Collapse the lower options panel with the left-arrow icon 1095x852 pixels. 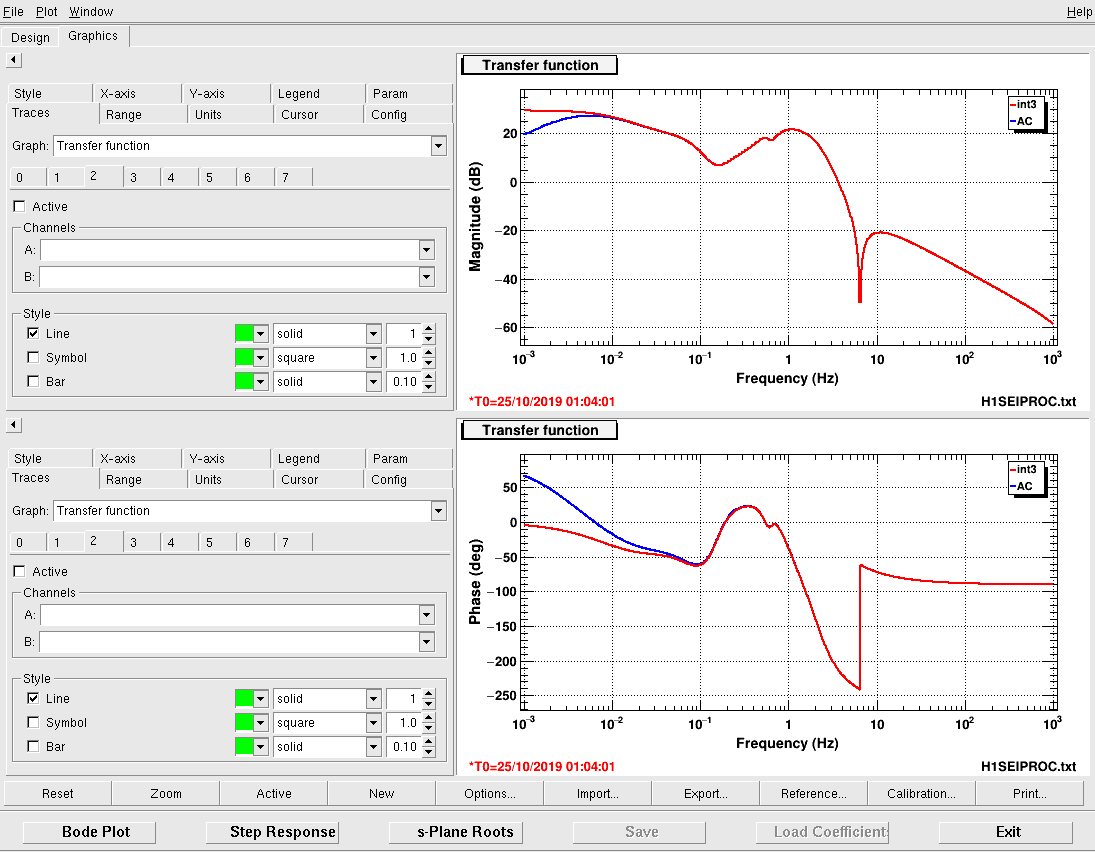(x=14, y=425)
